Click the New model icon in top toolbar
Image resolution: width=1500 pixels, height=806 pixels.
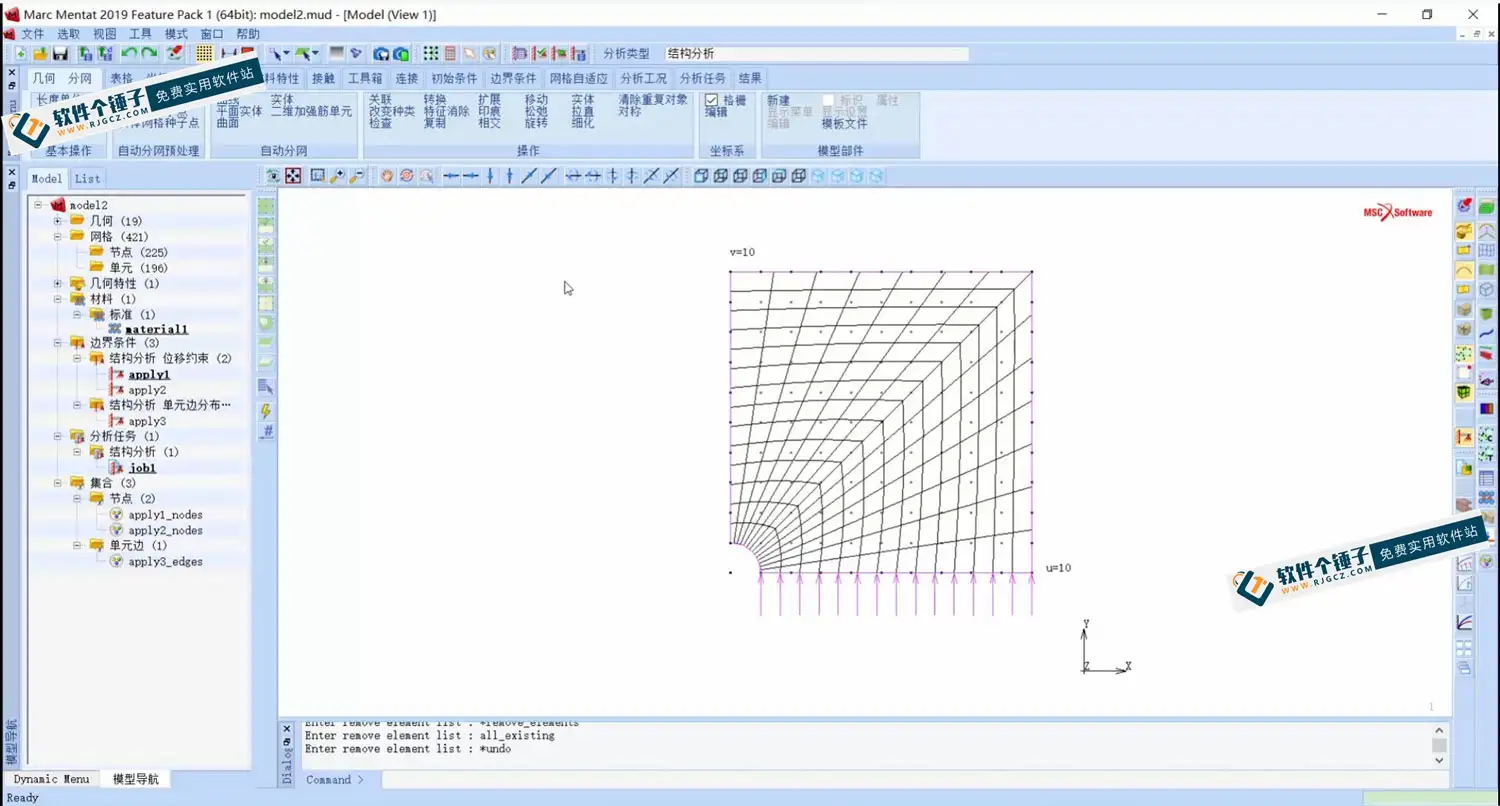[21, 54]
